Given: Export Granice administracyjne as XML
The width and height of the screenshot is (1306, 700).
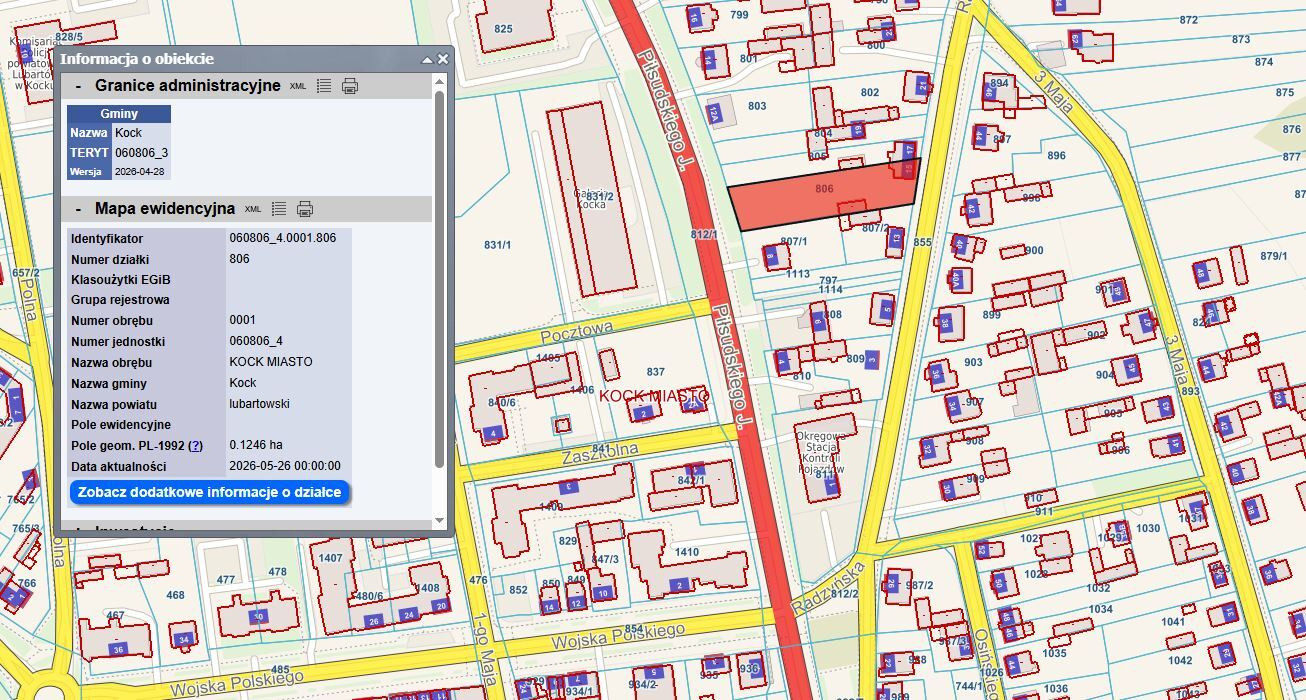Looking at the screenshot, I should (298, 86).
